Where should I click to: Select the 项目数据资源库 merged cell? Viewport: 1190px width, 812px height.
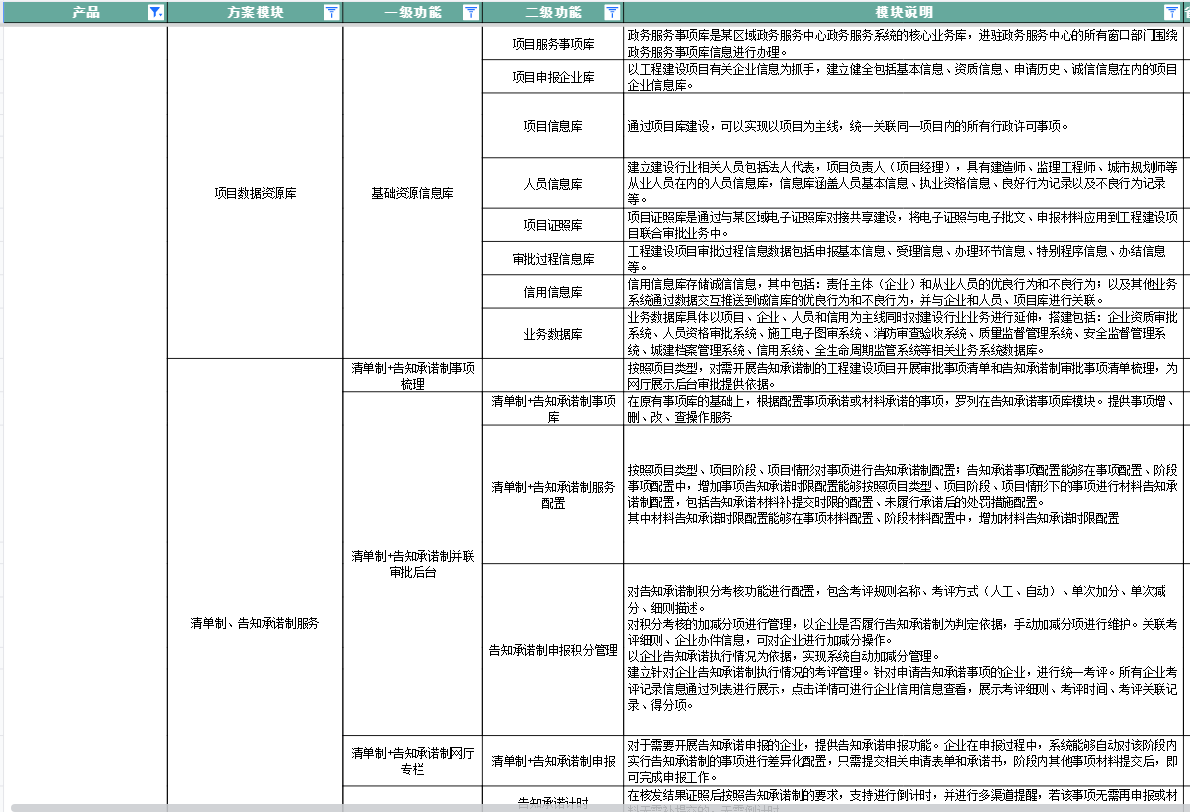[x=255, y=193]
